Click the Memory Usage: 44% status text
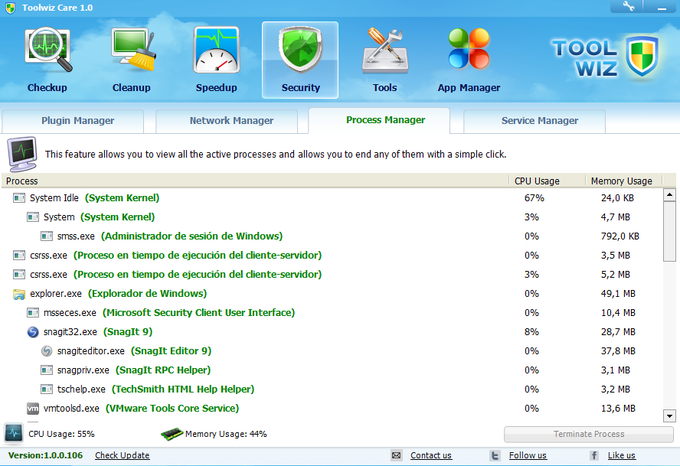The width and height of the screenshot is (680, 466). point(226,434)
